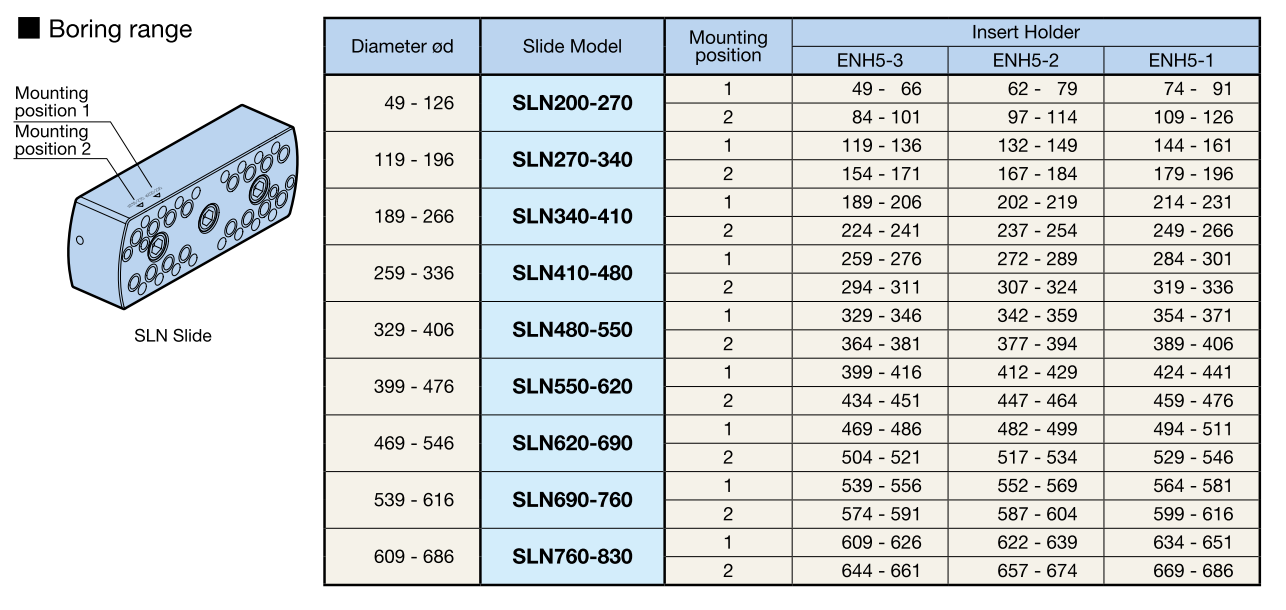The height and width of the screenshot is (610, 1286).
Task: Click the black square beside Boring range
Action: (x=29, y=28)
